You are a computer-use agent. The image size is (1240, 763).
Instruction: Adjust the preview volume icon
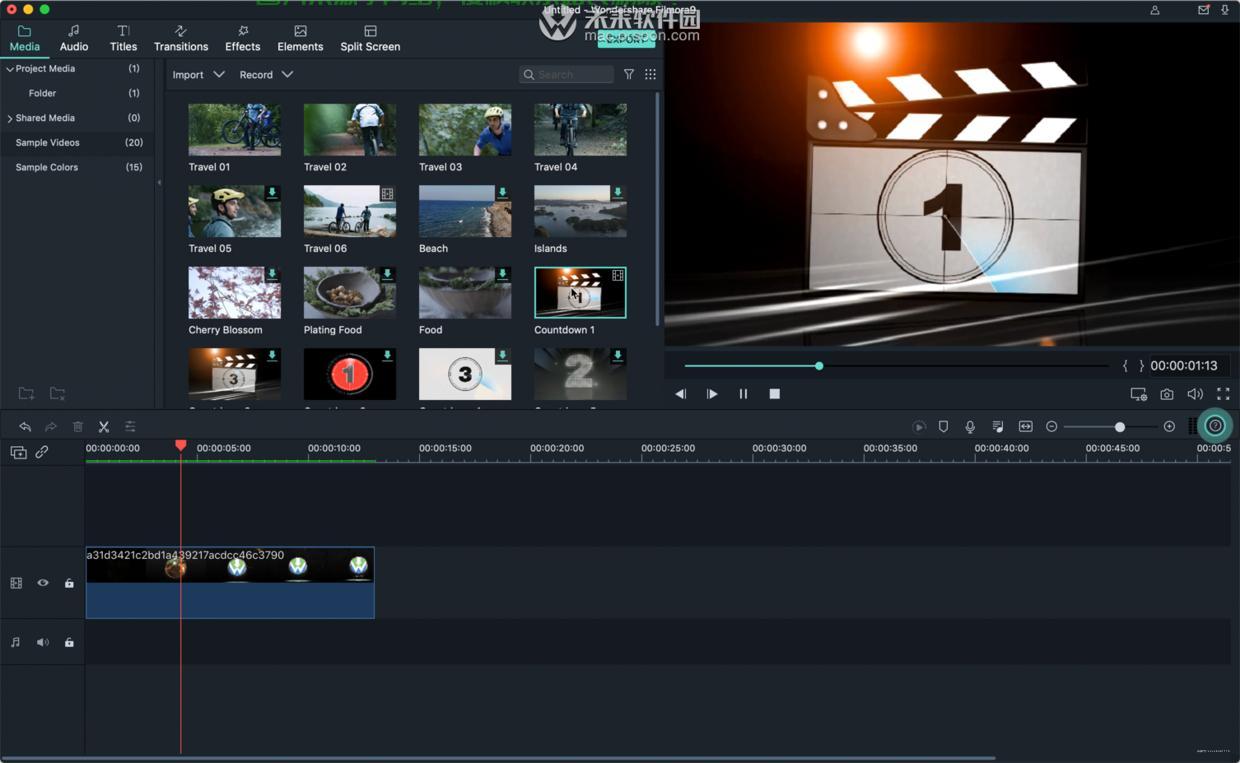(x=1195, y=394)
